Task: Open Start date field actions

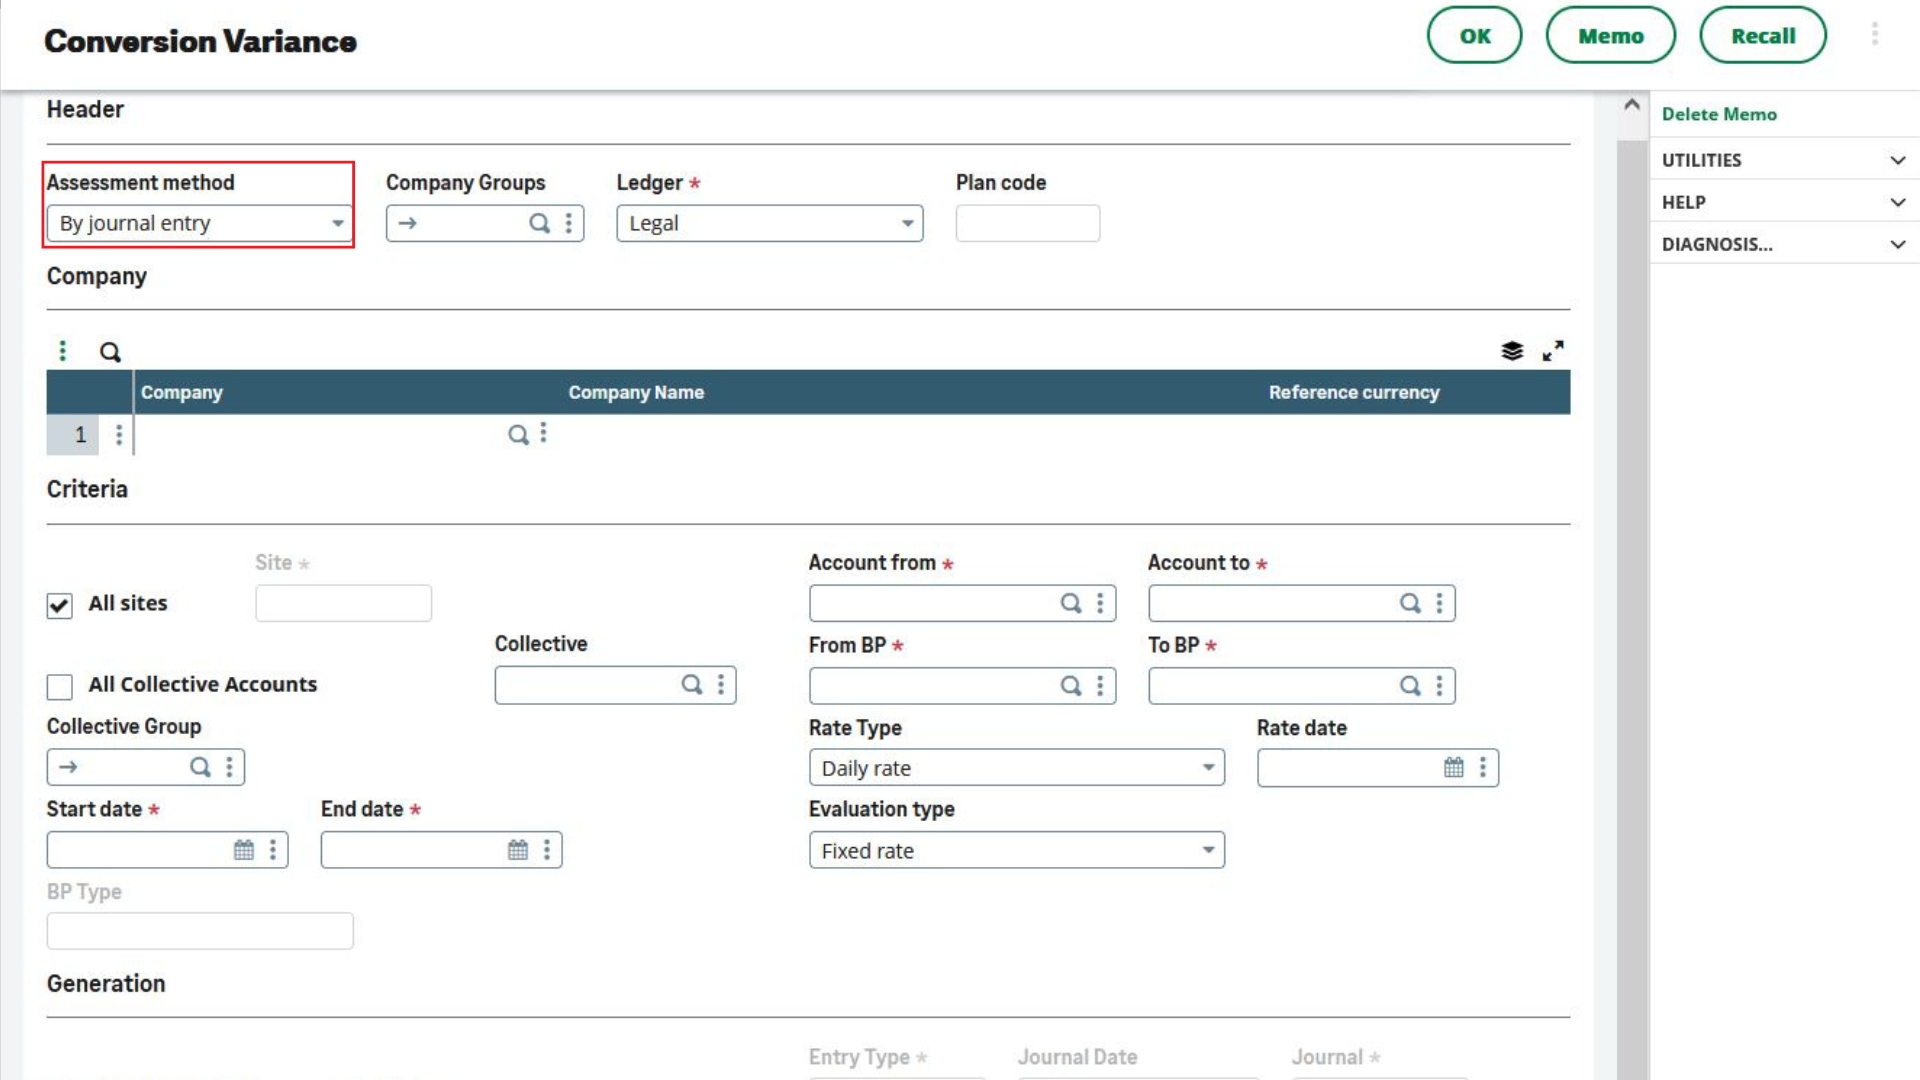Action: [x=273, y=850]
